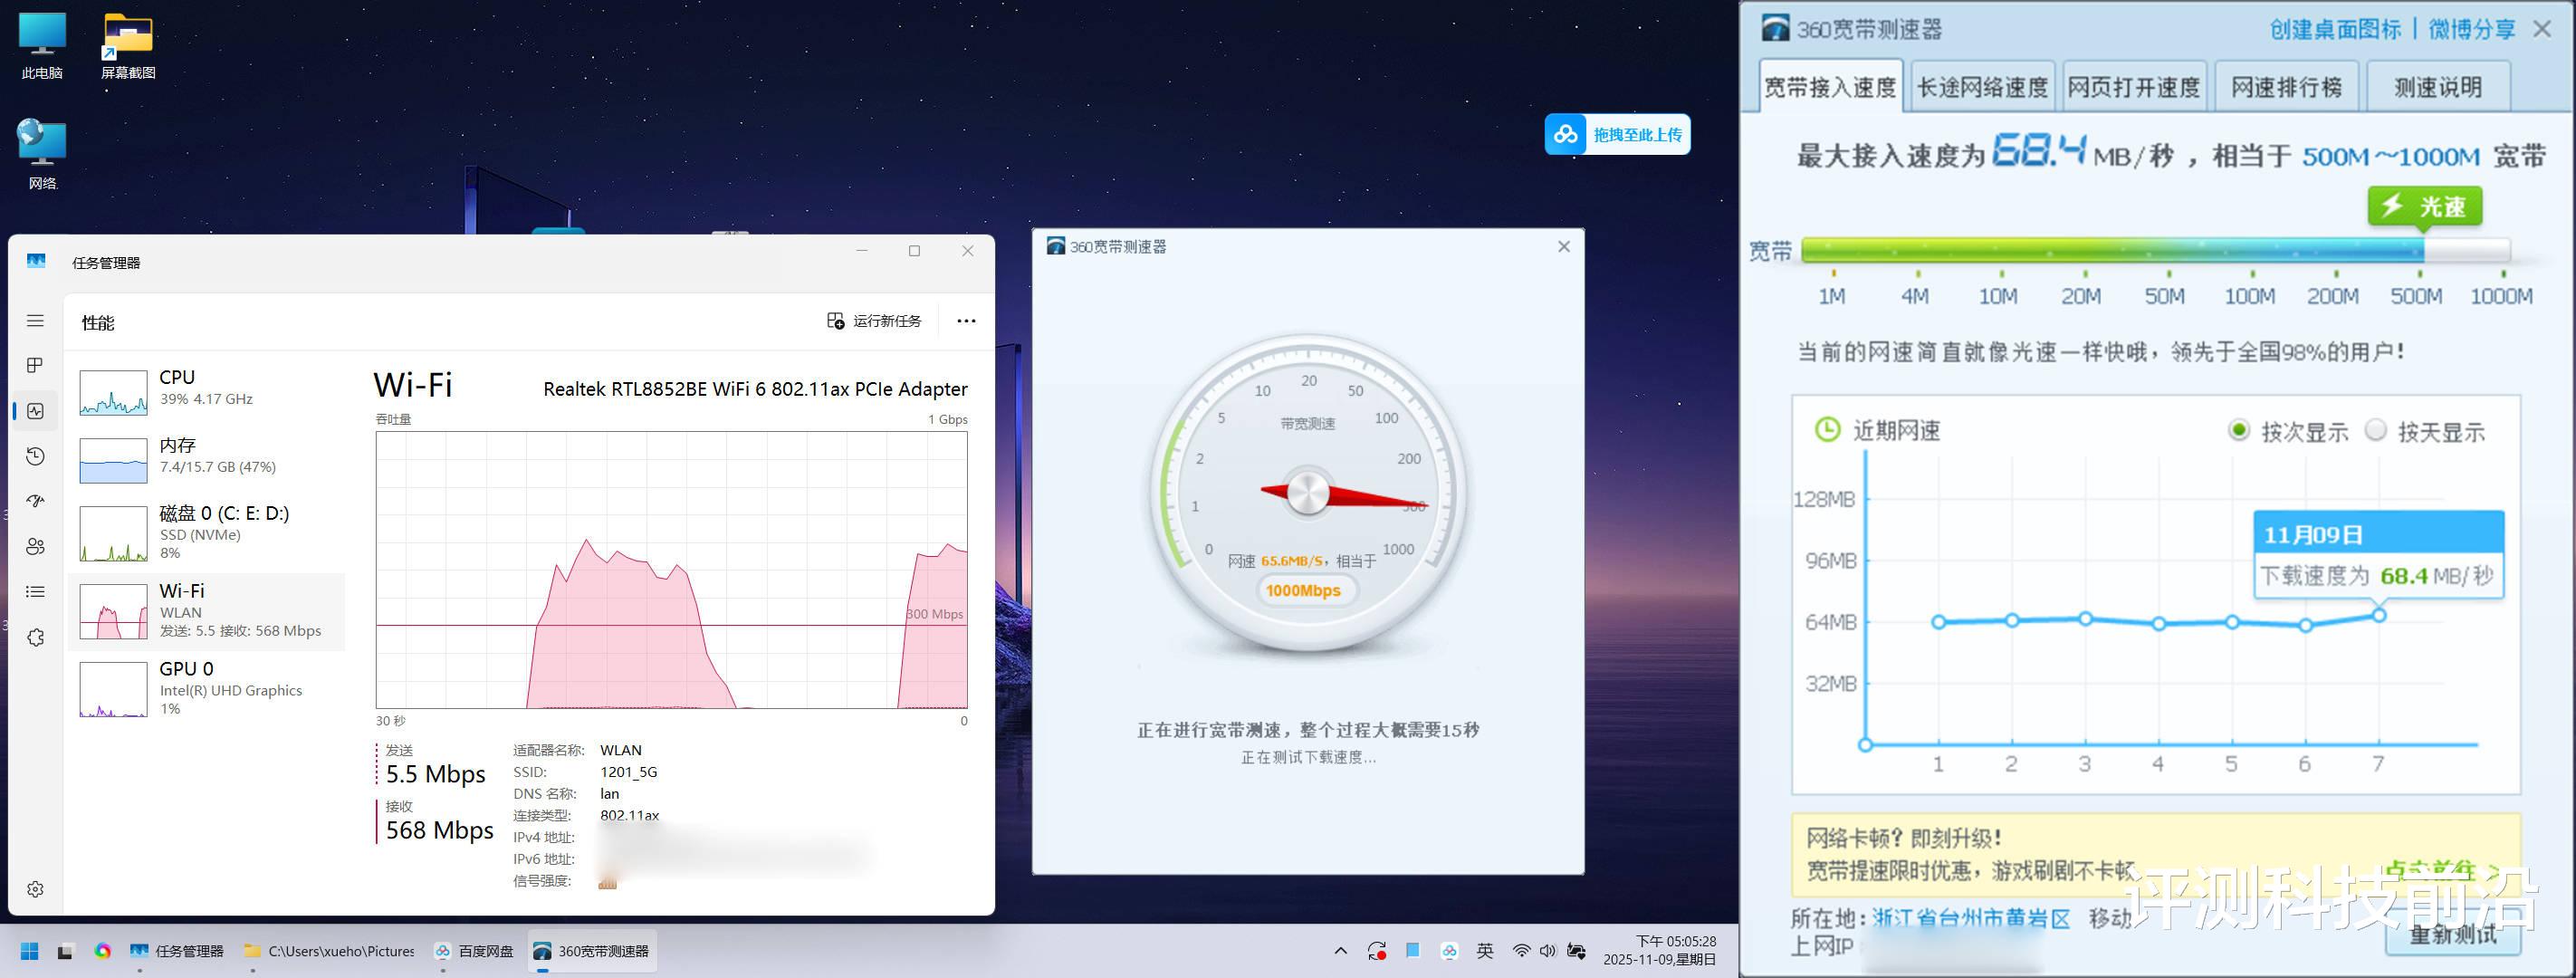Switch to 网页打开速度 tab

click(x=2133, y=88)
